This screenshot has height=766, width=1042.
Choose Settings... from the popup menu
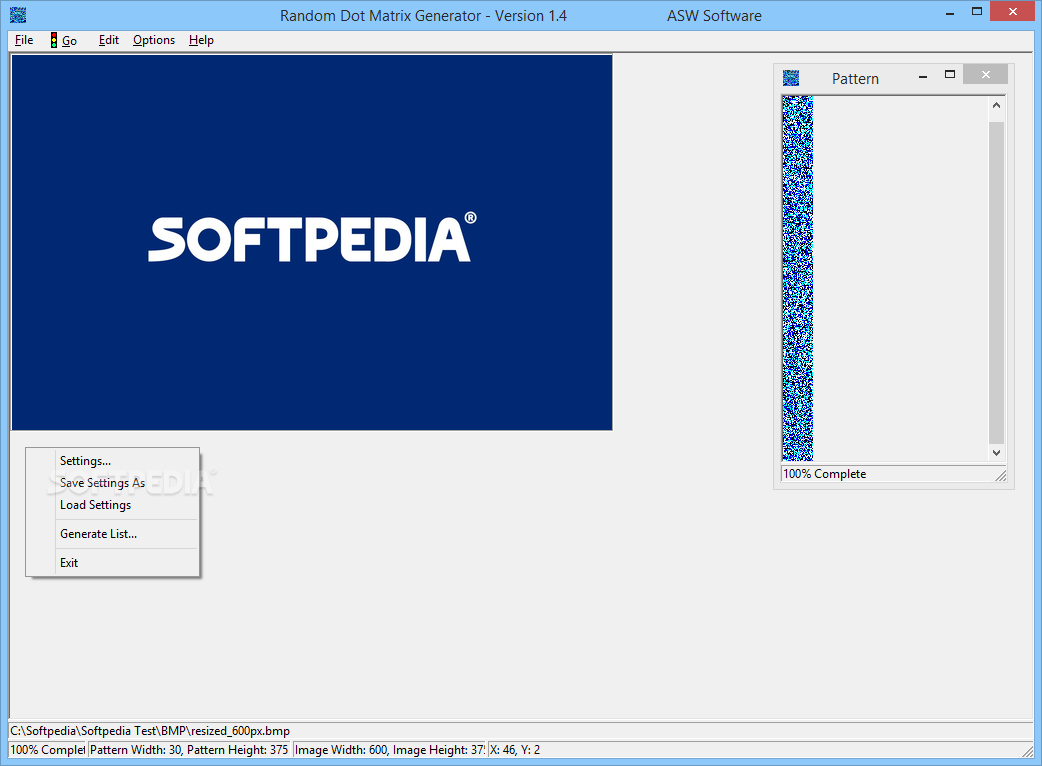point(112,460)
